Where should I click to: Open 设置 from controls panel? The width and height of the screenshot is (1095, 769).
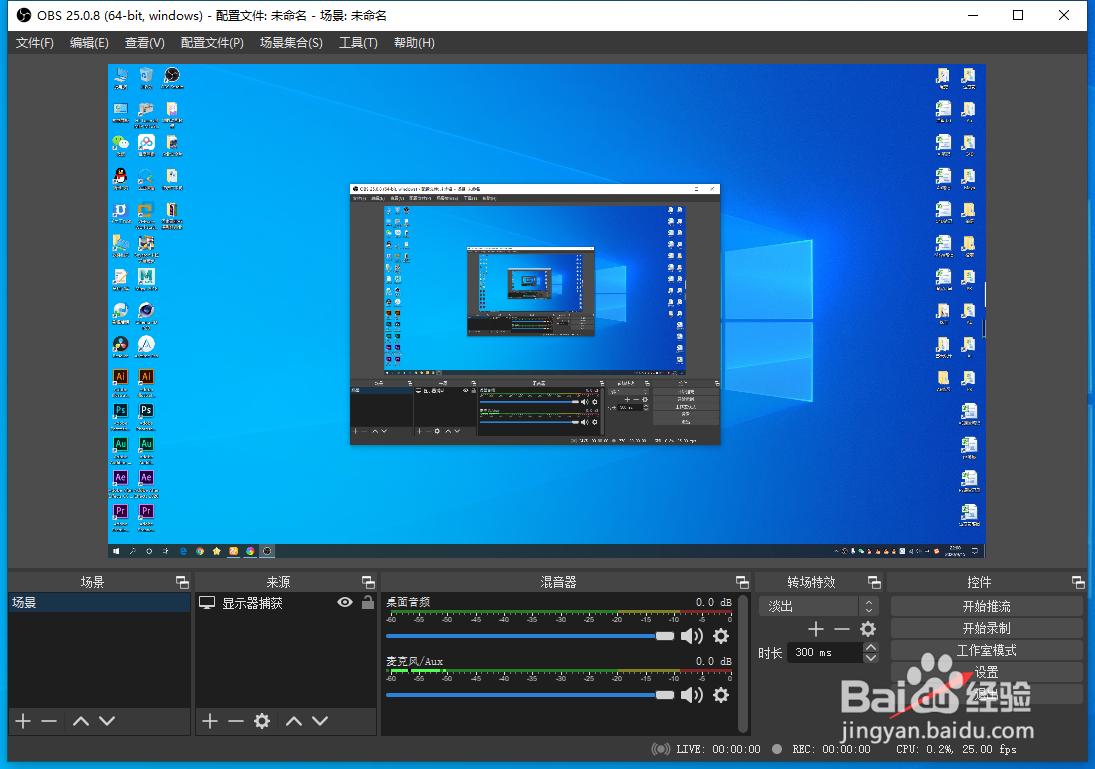tap(987, 672)
